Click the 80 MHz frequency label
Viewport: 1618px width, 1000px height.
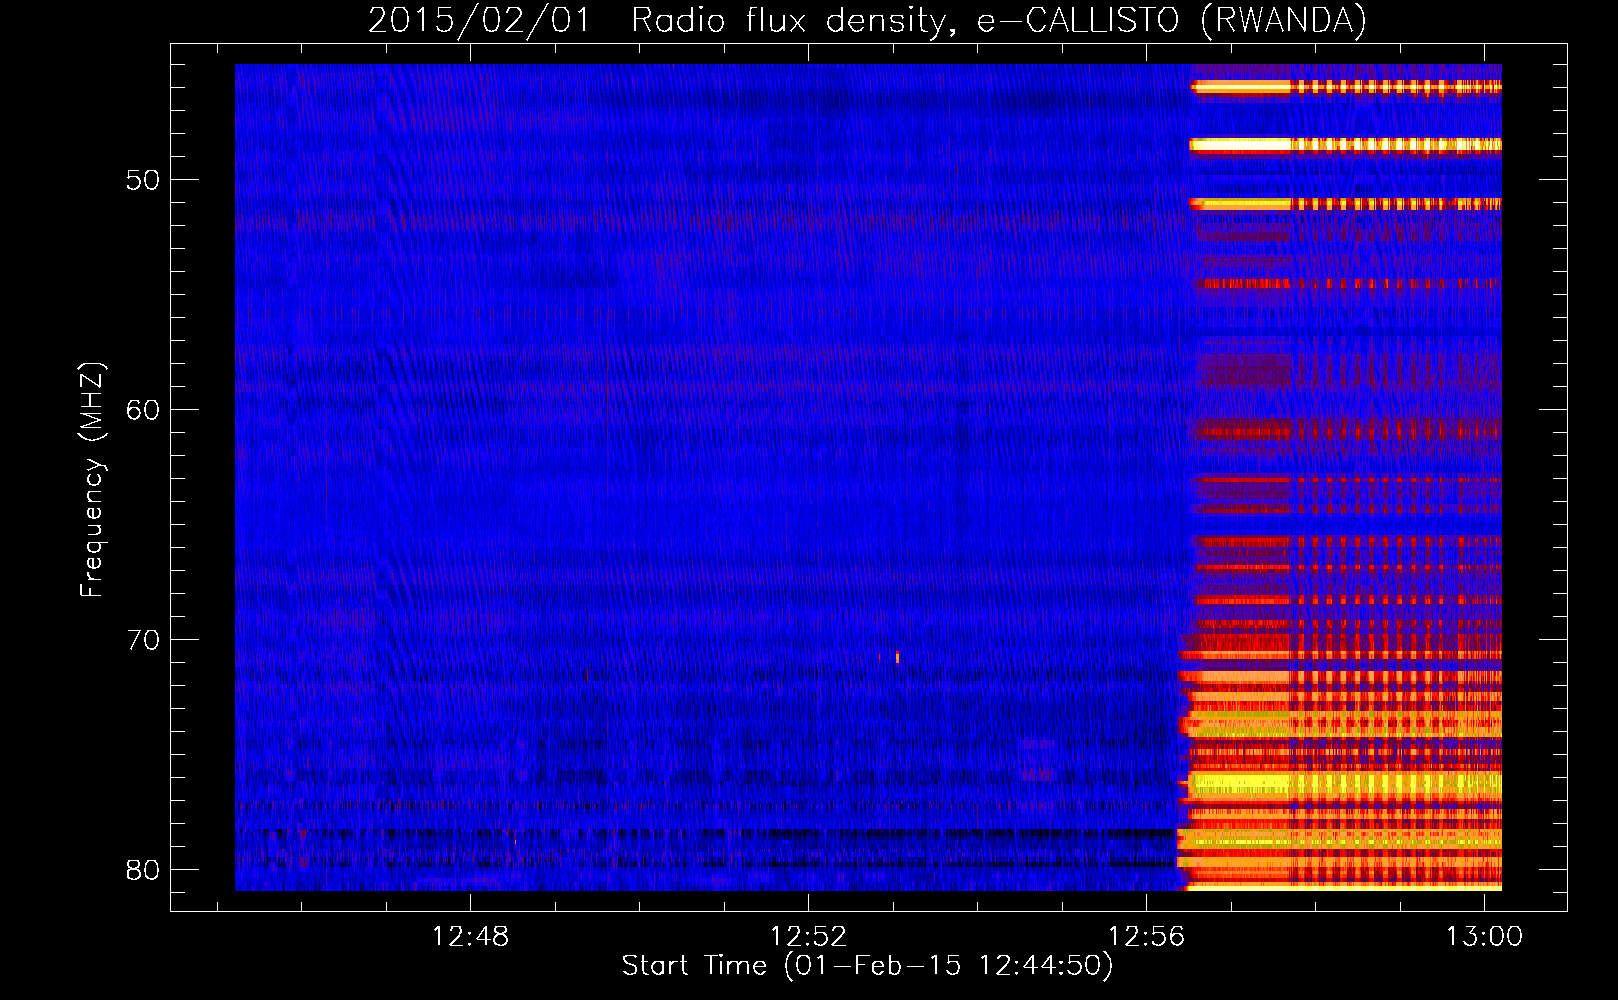pos(143,870)
